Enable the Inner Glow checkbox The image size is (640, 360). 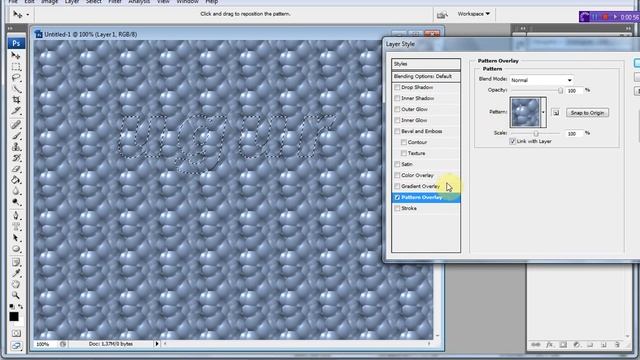(397, 120)
